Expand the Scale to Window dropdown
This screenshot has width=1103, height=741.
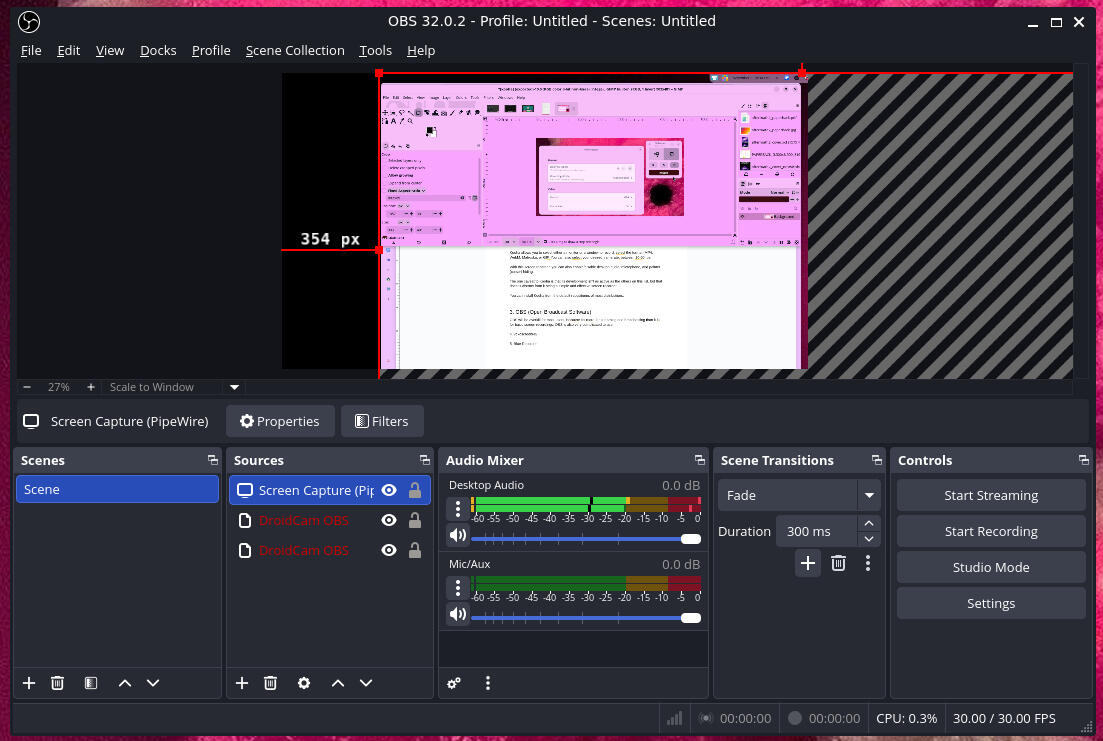pos(235,387)
